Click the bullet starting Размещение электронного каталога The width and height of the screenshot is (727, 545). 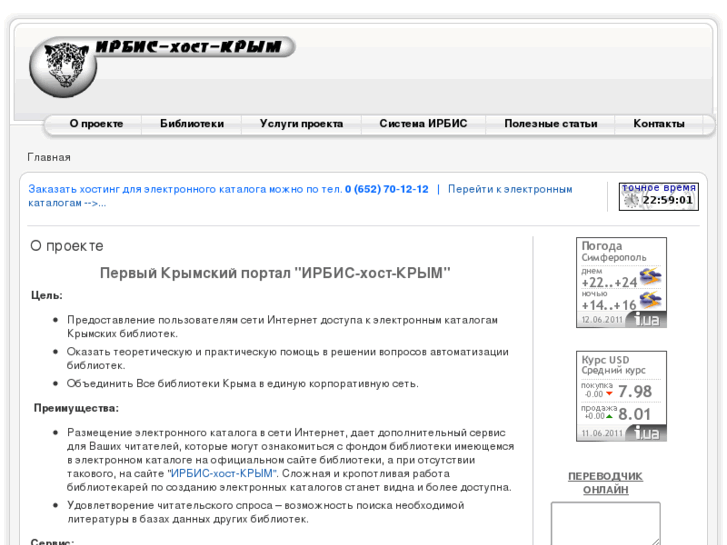(290, 460)
